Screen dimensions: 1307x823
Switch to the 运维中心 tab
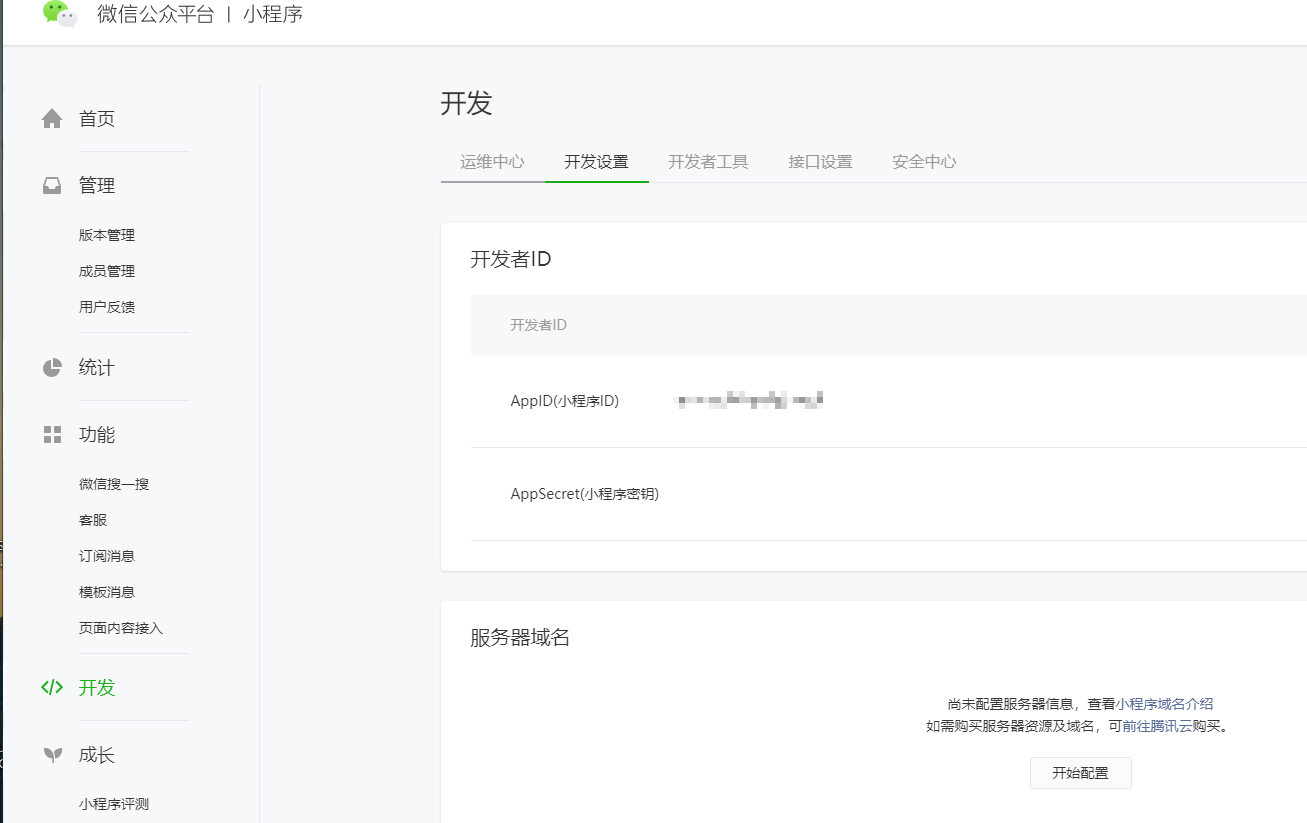(x=492, y=162)
